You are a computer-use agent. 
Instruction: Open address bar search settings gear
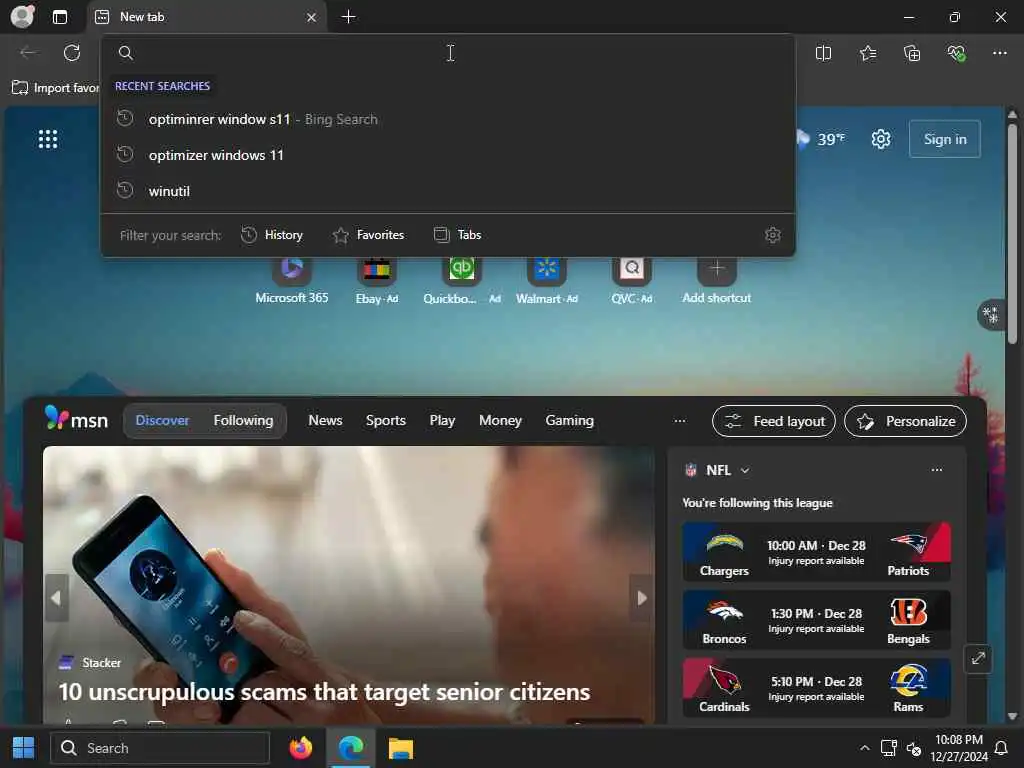pos(773,235)
